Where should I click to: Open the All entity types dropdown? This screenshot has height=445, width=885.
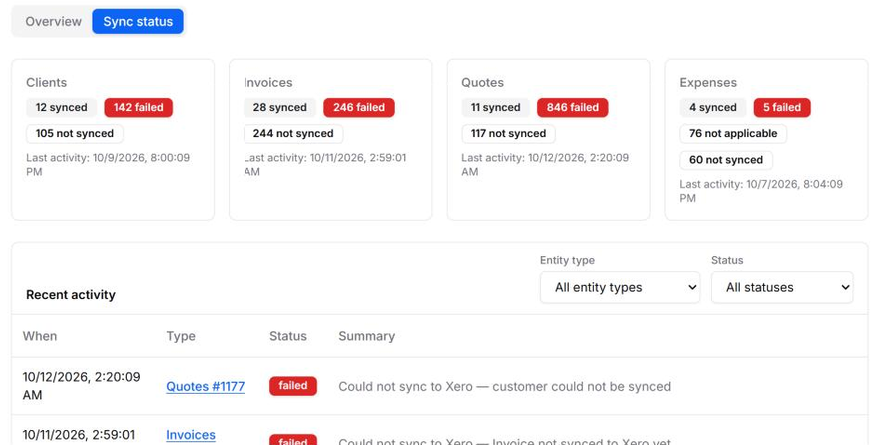620,287
